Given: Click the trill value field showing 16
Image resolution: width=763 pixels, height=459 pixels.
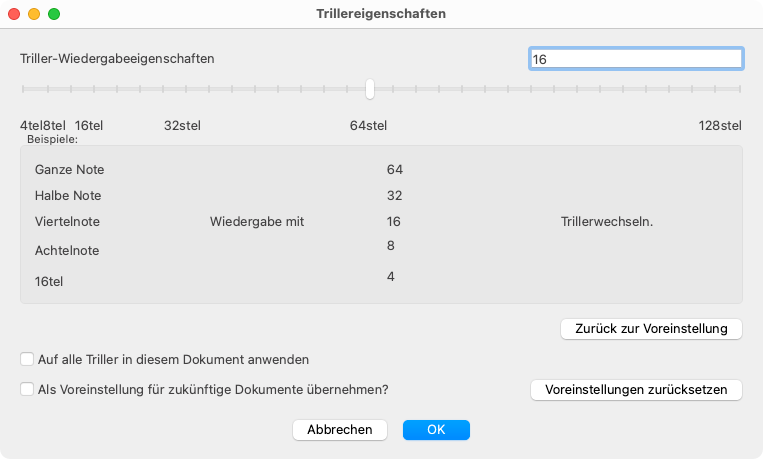Looking at the screenshot, I should tap(635, 59).
